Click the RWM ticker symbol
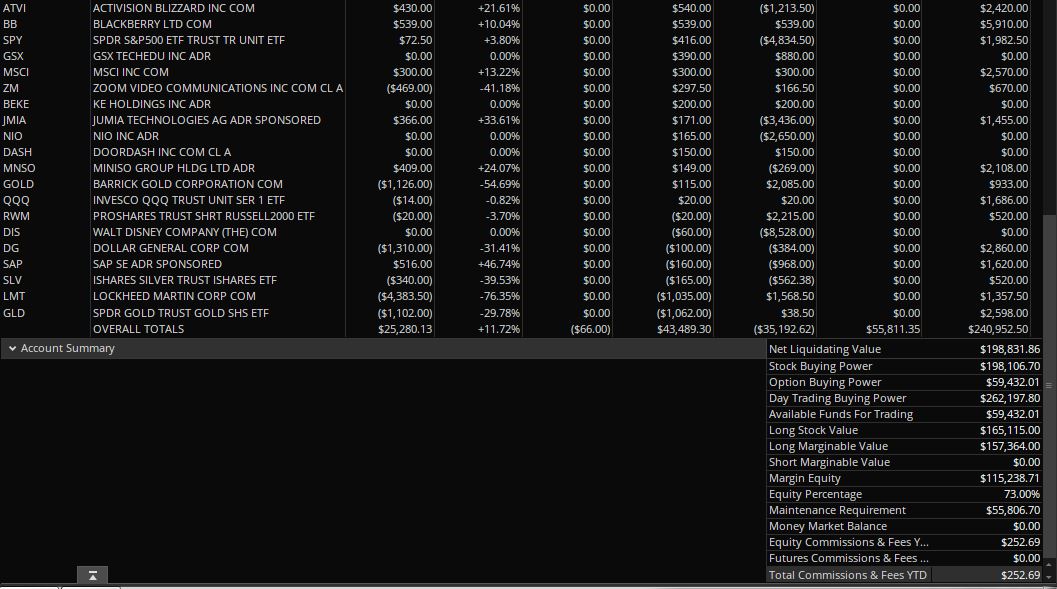 coord(16,216)
